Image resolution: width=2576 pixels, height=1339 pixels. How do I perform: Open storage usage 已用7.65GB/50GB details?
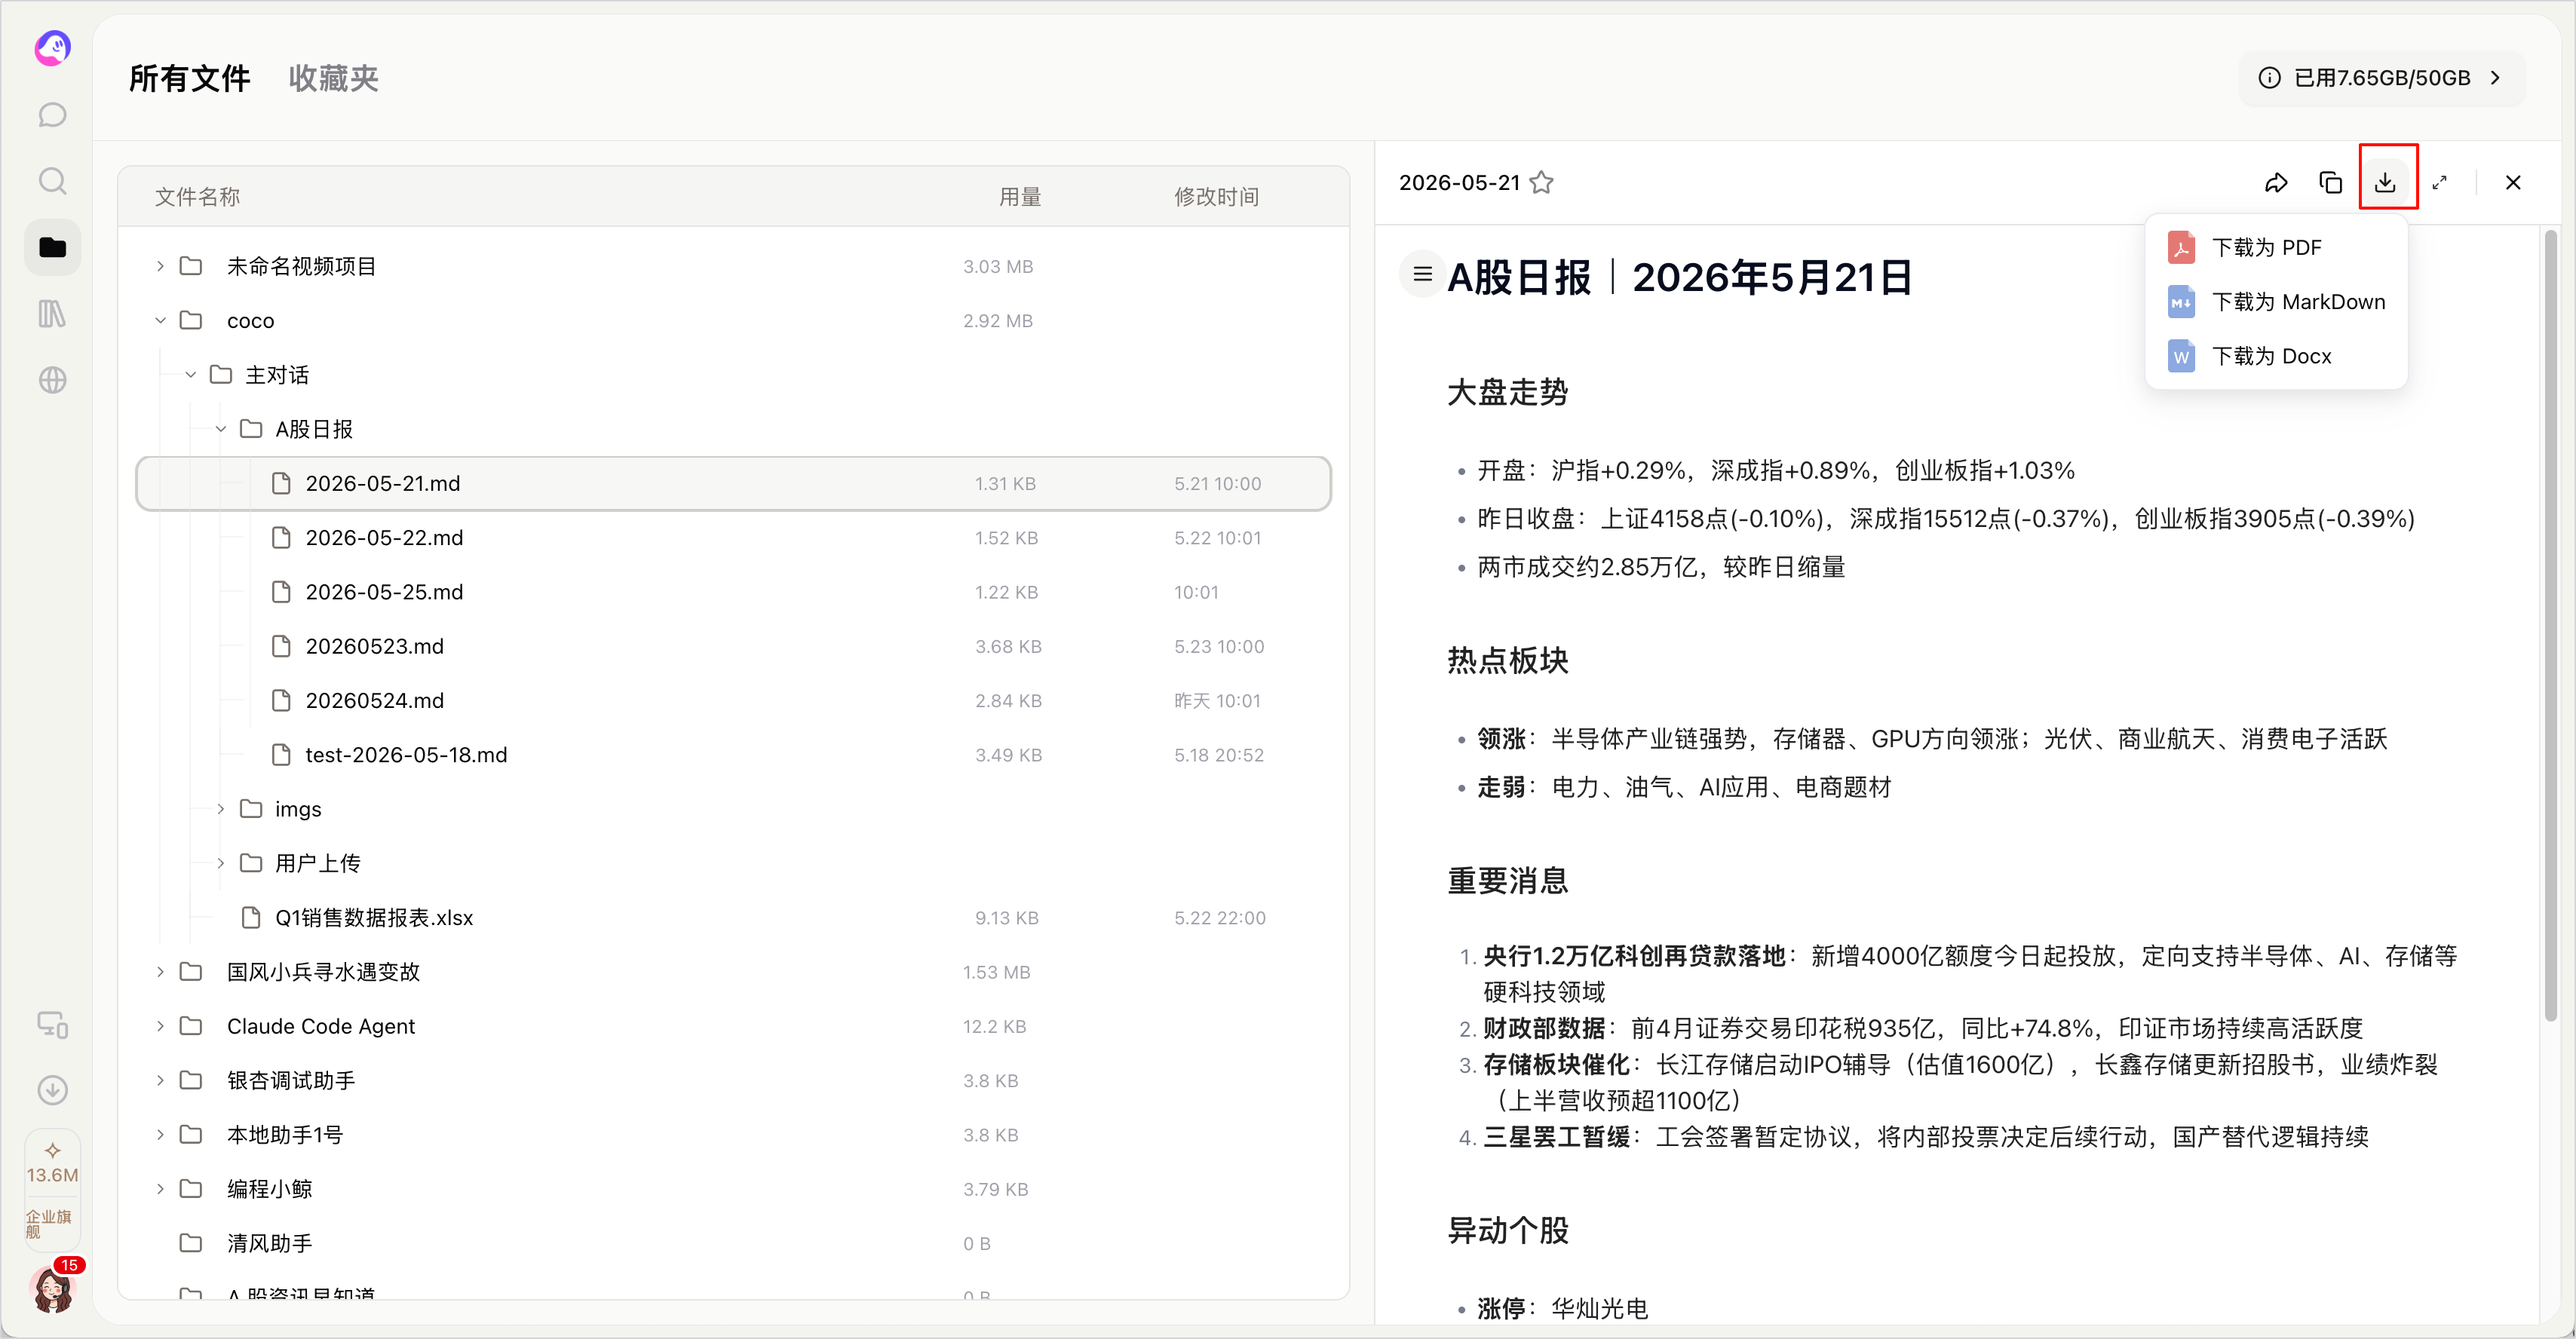tap(2381, 78)
